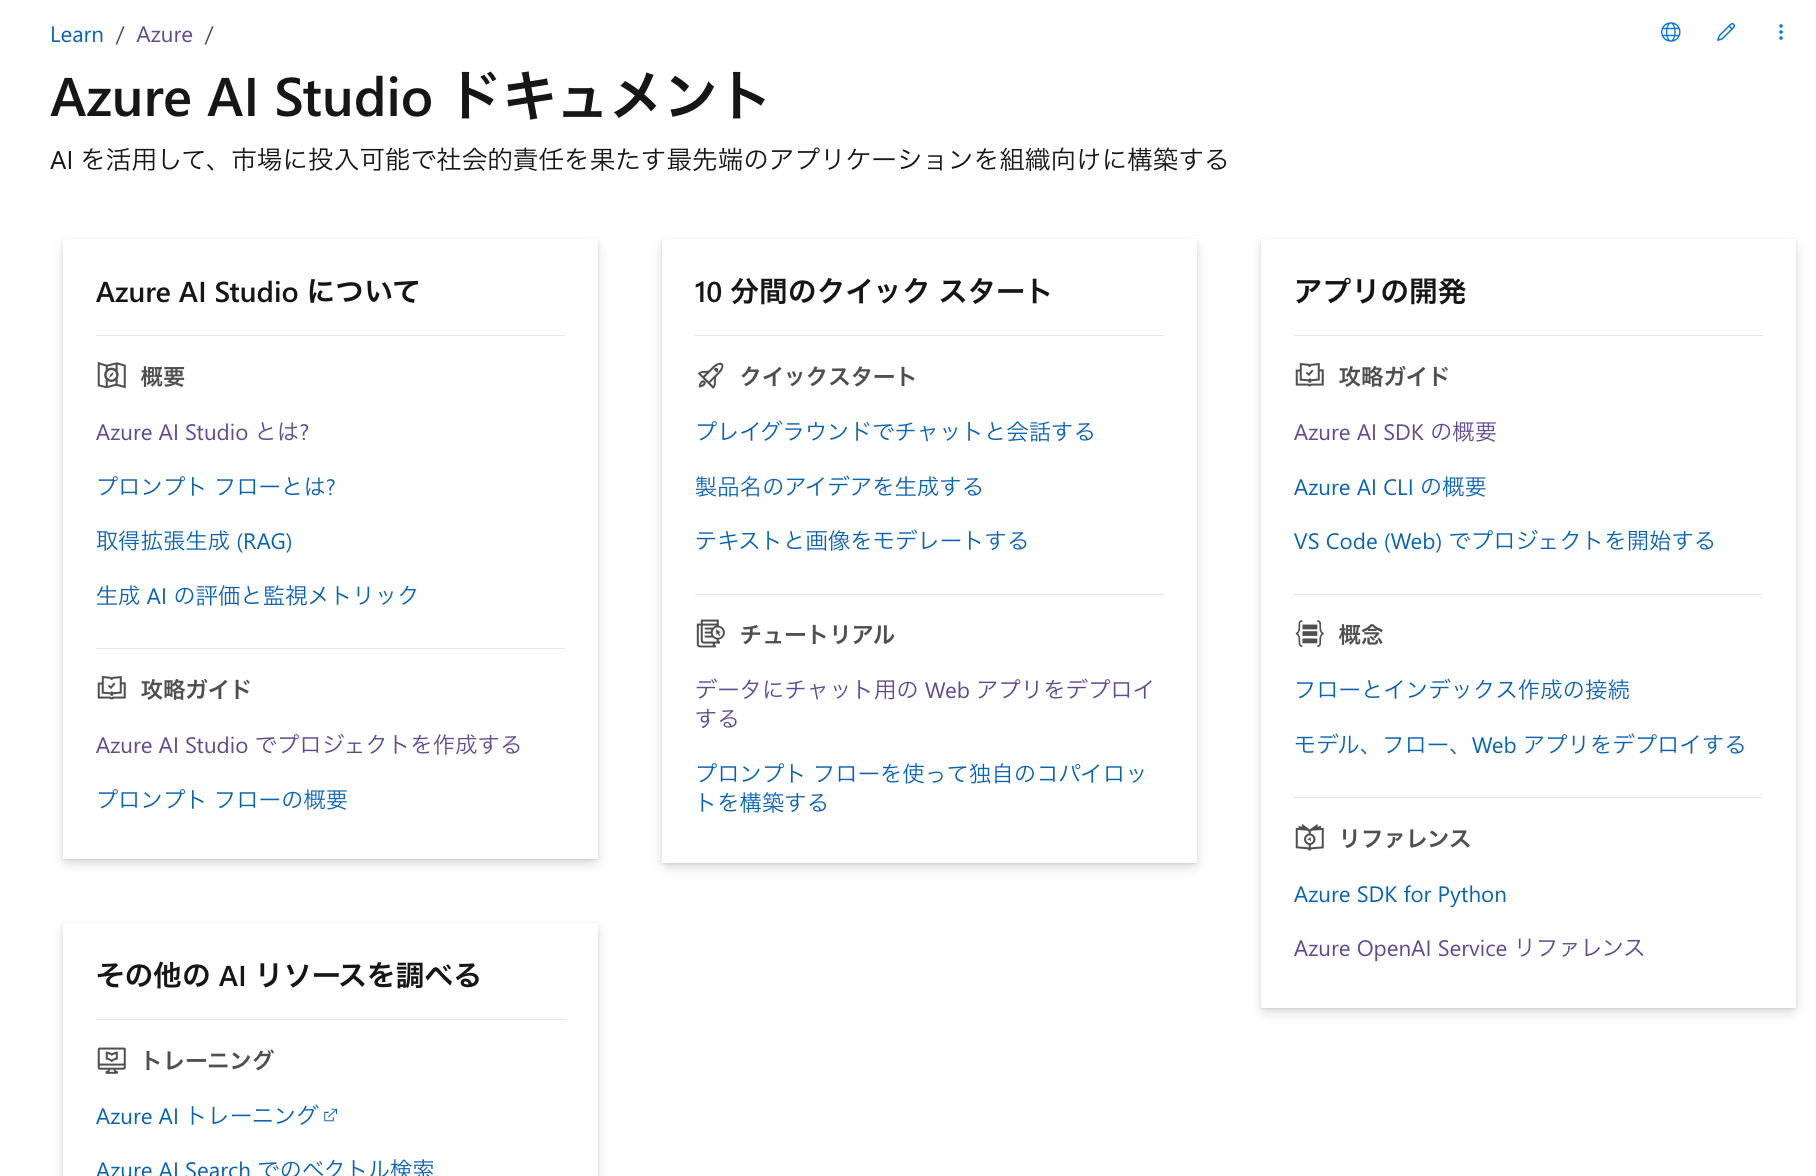1816x1176 pixels.
Task: Open the Azure AI CLI の概要 link
Action: pyautogui.click(x=1390, y=487)
